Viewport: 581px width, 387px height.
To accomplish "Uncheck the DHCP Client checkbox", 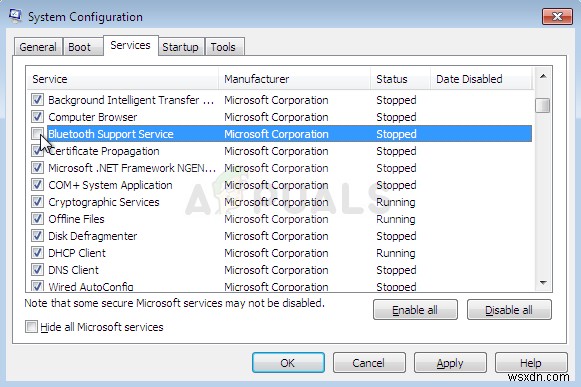I will [37, 253].
